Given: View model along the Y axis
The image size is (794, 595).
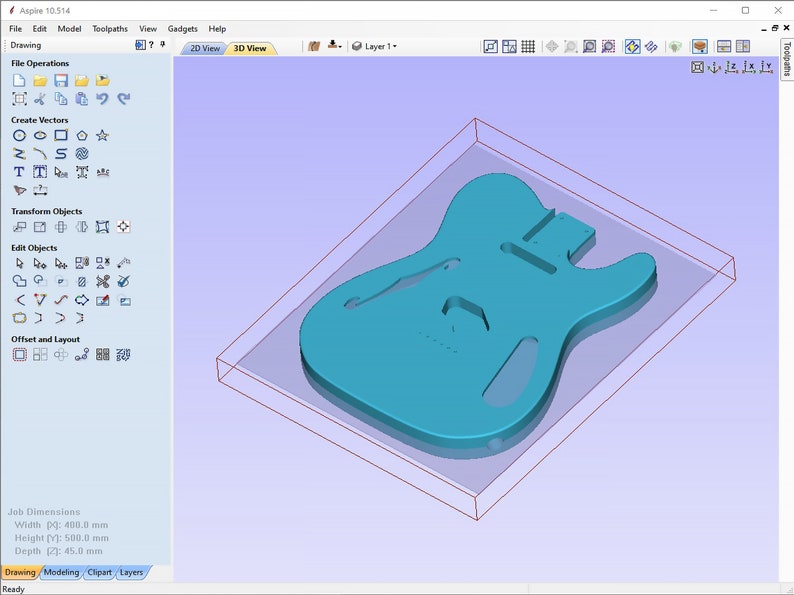Looking at the screenshot, I should click(766, 67).
